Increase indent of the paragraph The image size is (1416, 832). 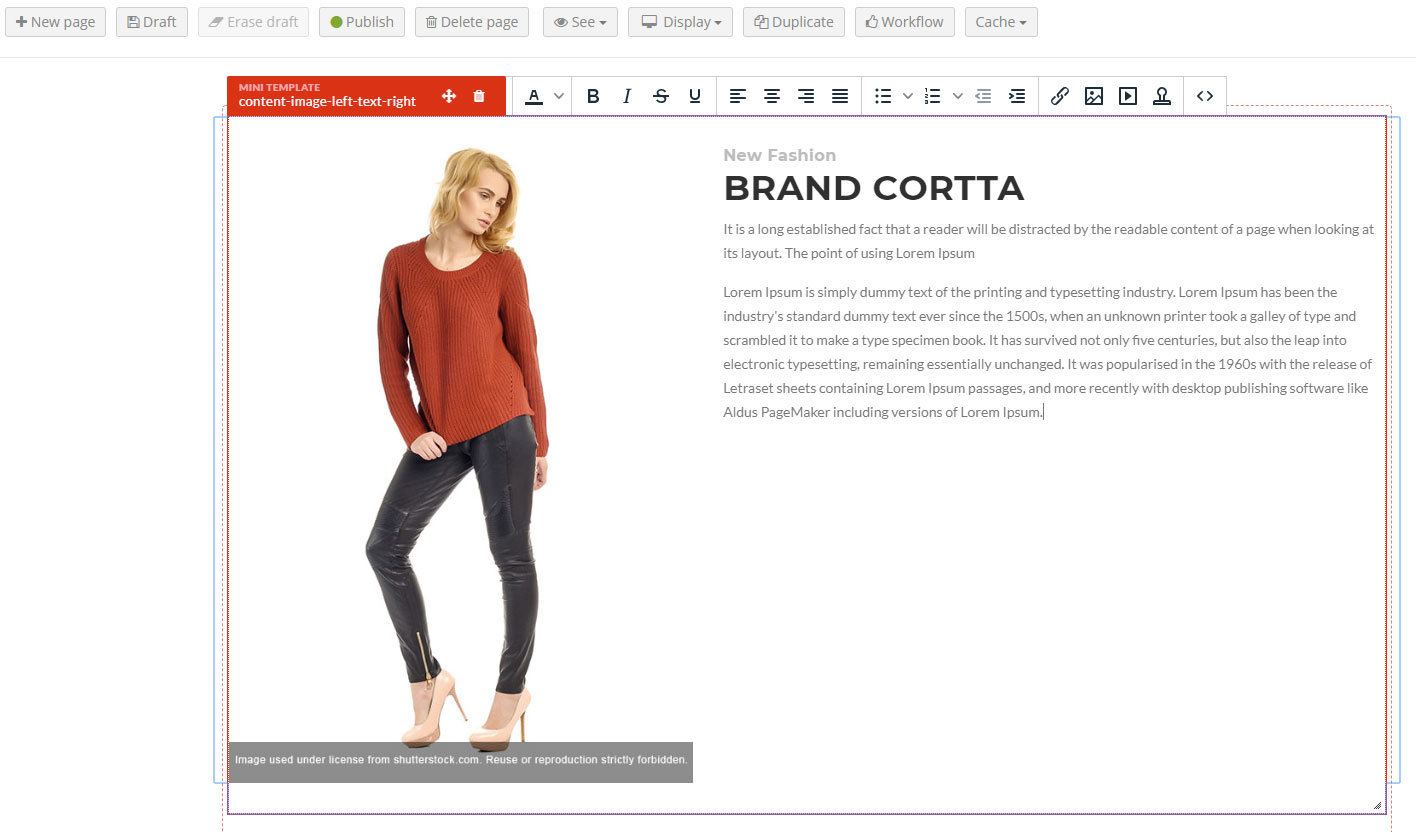coord(1017,96)
